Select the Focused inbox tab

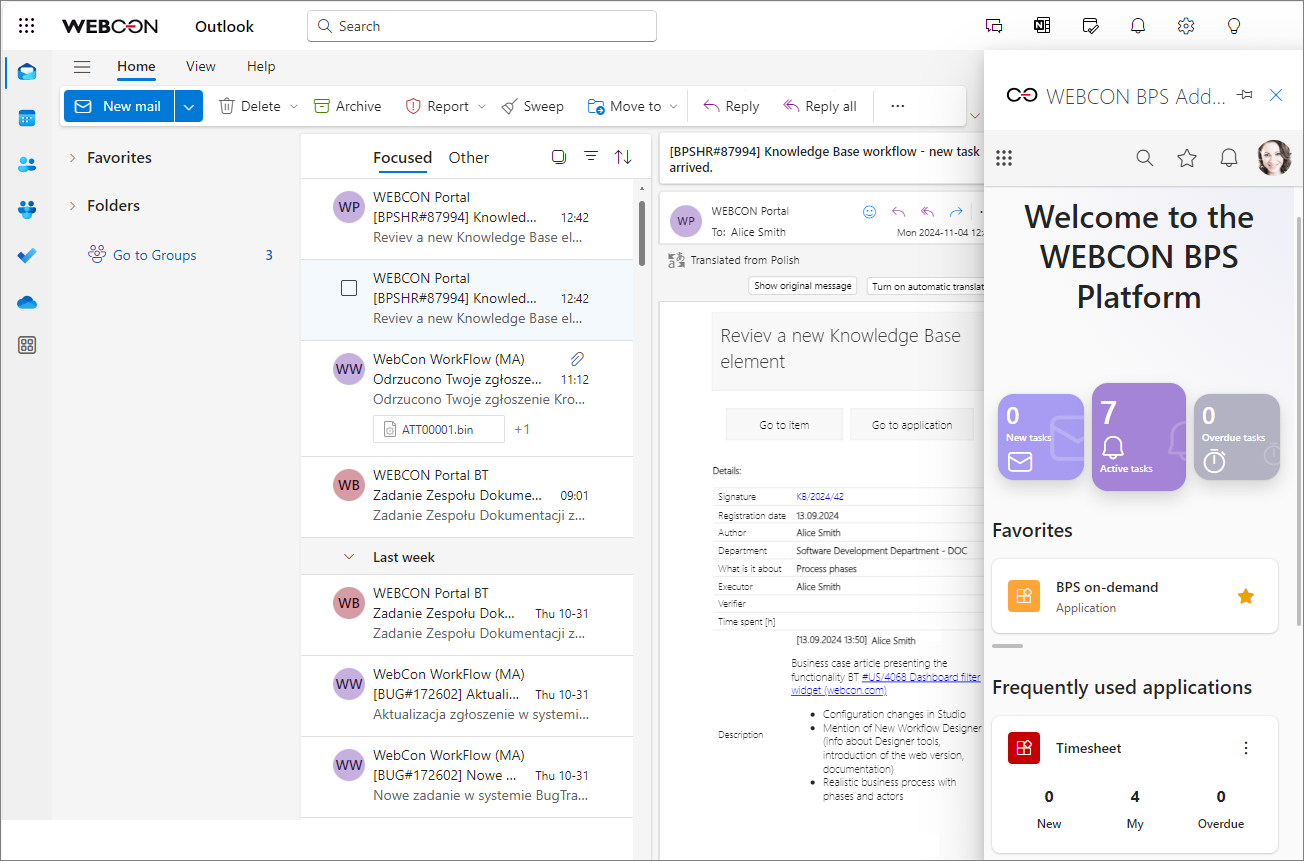(x=402, y=157)
